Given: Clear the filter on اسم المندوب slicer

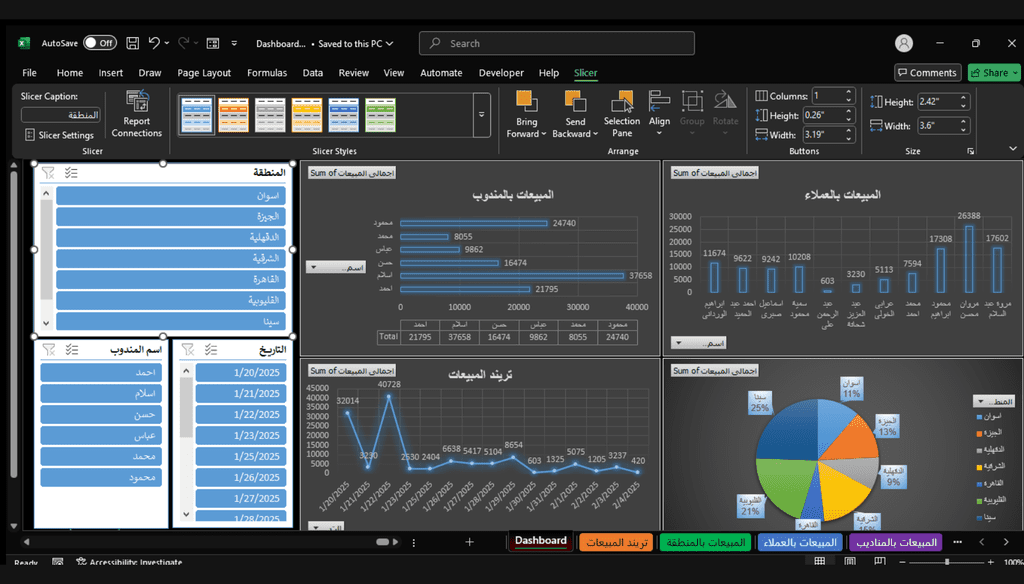Looking at the screenshot, I should 49,349.
